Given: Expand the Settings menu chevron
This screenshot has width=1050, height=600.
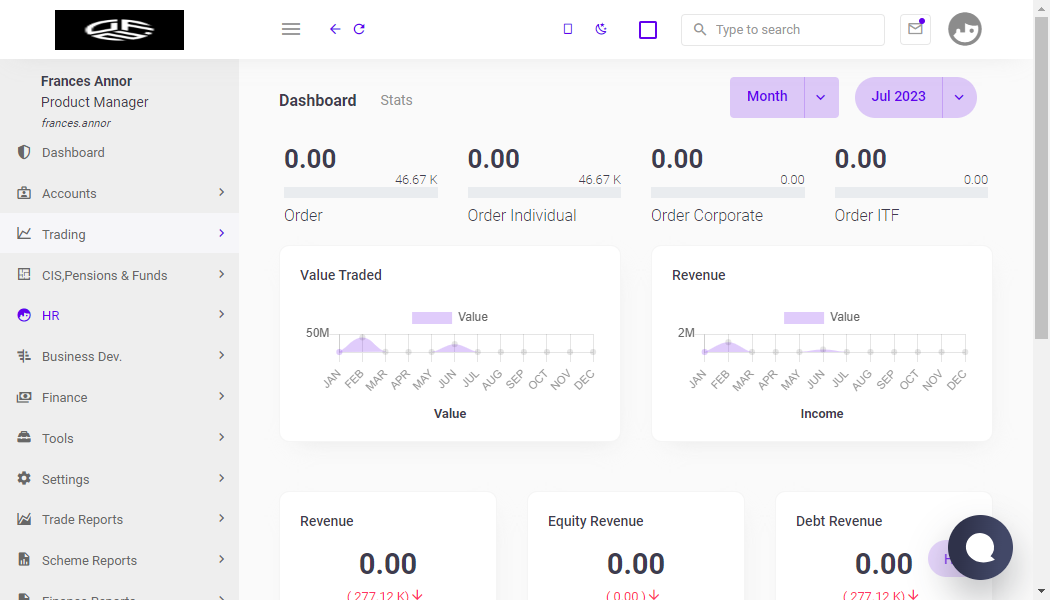Looking at the screenshot, I should click(x=222, y=478).
